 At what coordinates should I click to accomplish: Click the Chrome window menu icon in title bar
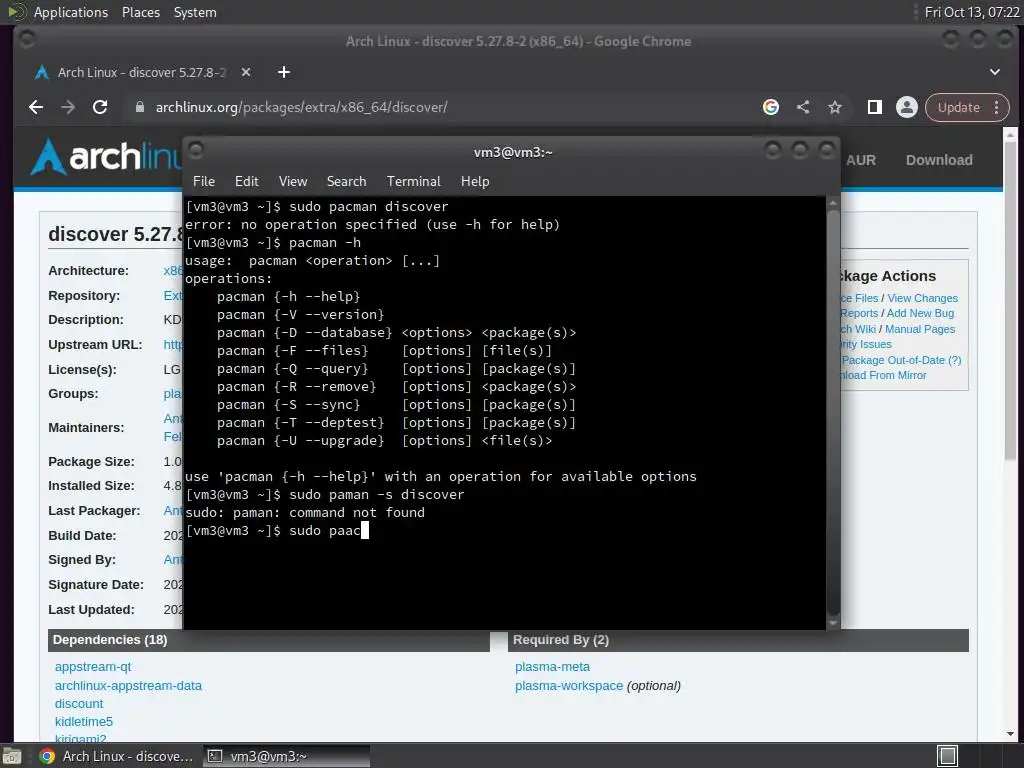pos(27,40)
